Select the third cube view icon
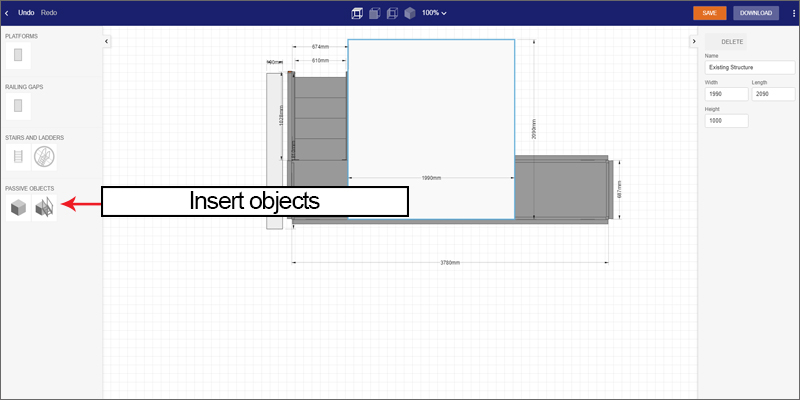The image size is (800, 400). tap(392, 13)
